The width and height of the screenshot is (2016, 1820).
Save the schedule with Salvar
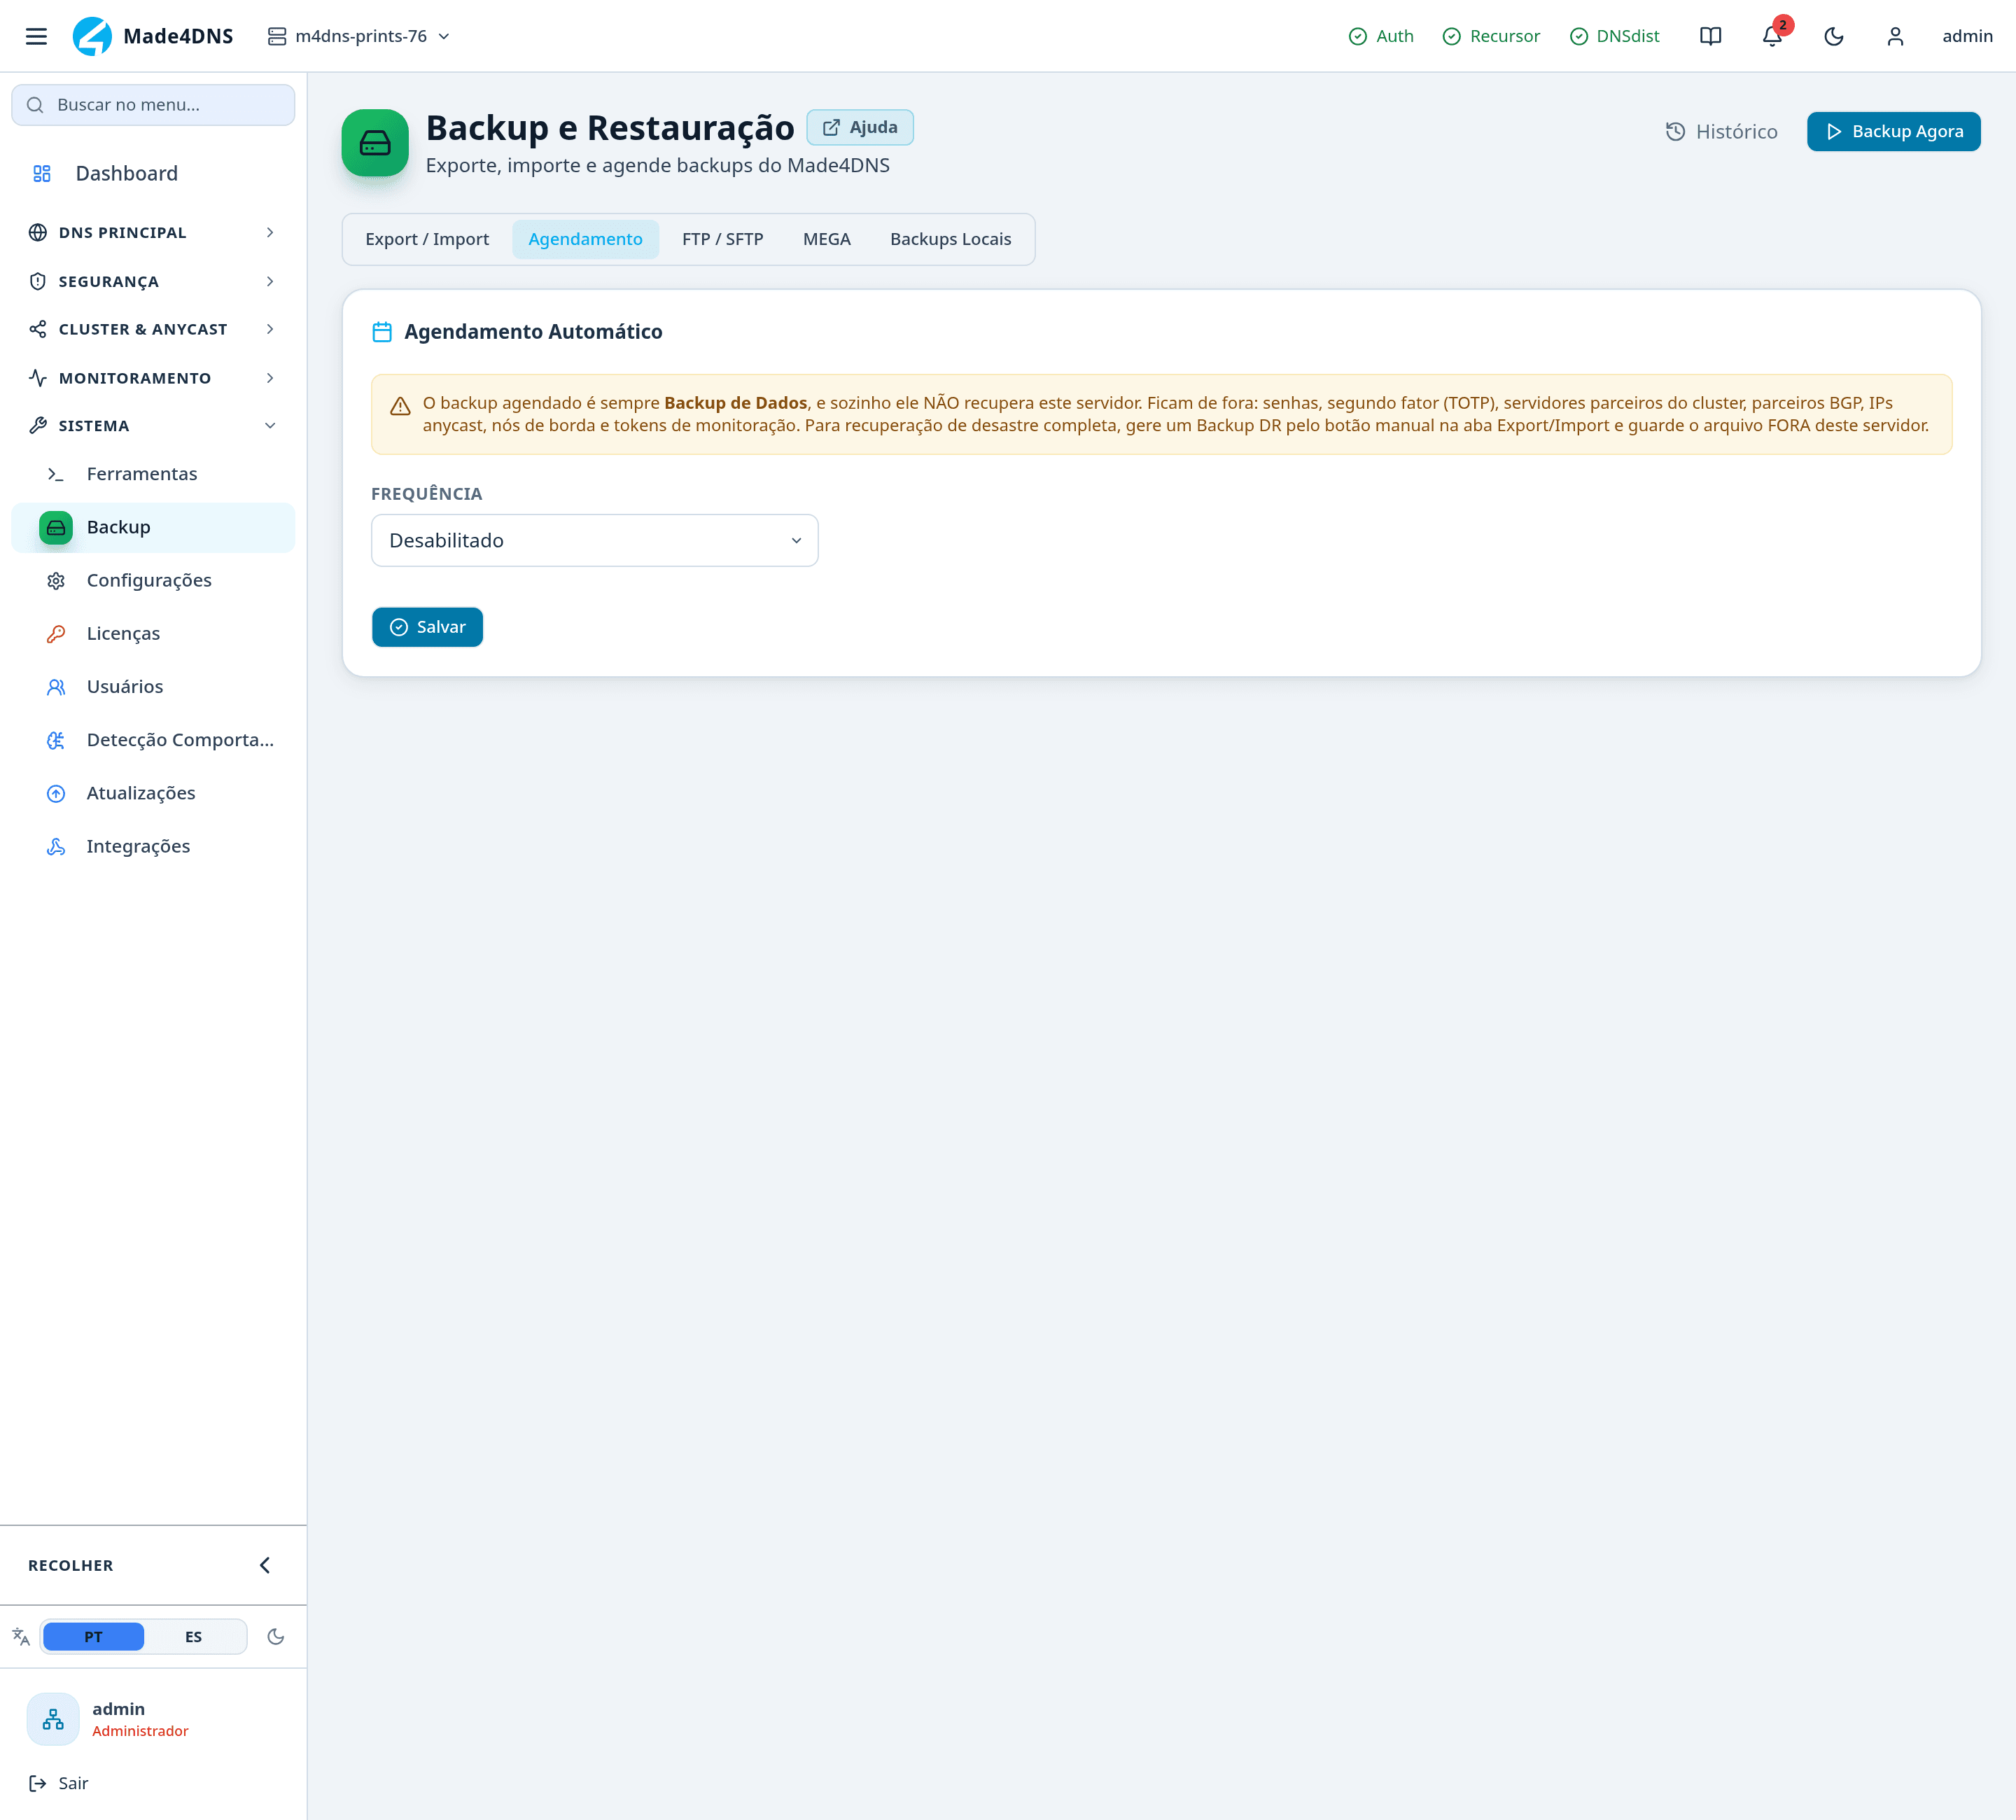coord(427,627)
